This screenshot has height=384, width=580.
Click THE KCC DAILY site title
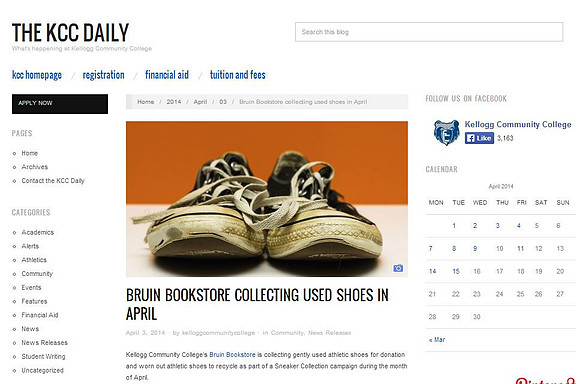tap(70, 32)
